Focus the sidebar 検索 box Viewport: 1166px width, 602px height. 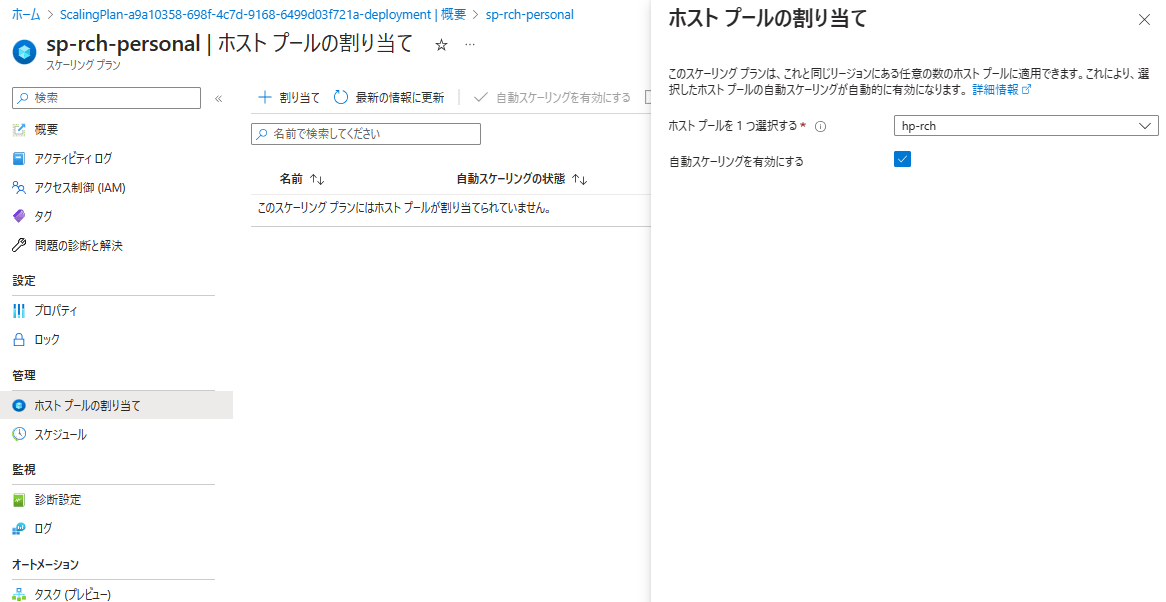click(x=106, y=98)
